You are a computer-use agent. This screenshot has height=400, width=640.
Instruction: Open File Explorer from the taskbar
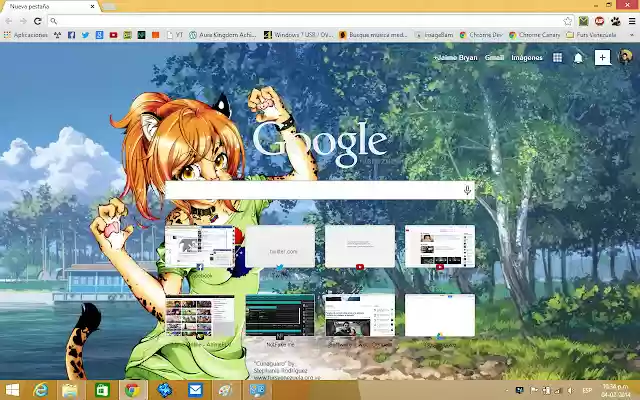click(x=70, y=391)
